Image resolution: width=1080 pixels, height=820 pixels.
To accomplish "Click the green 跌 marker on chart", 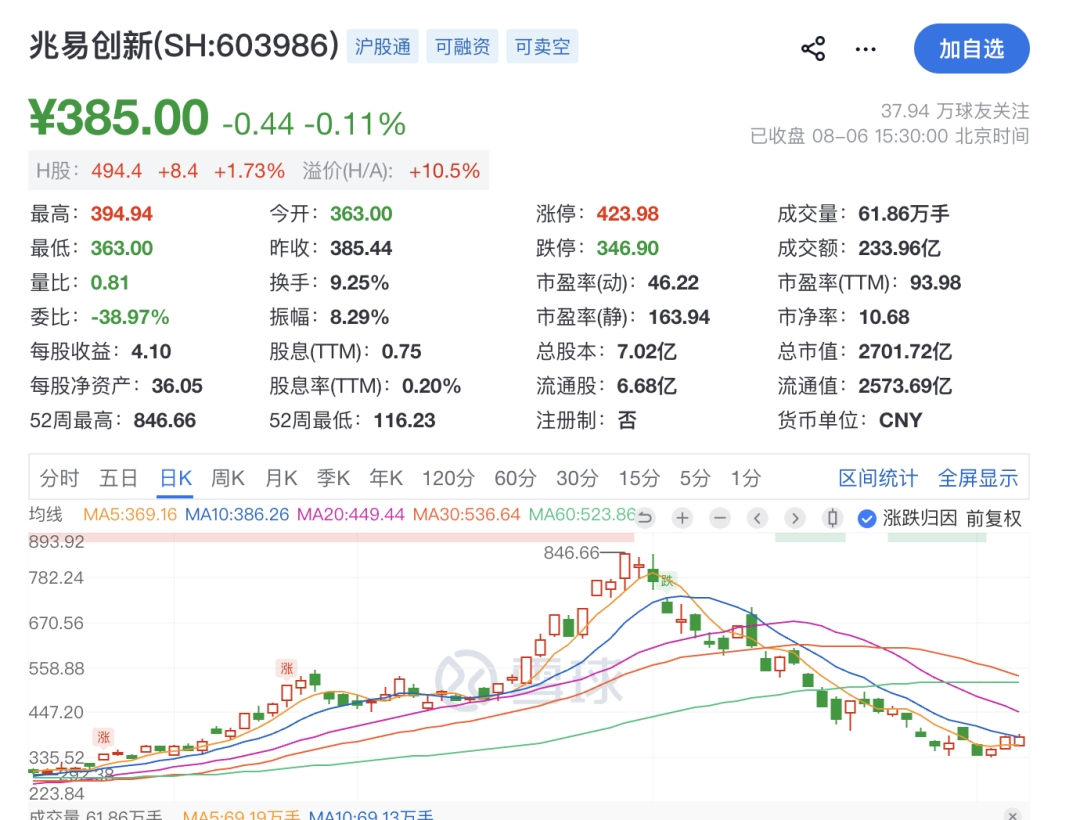I will [x=667, y=581].
